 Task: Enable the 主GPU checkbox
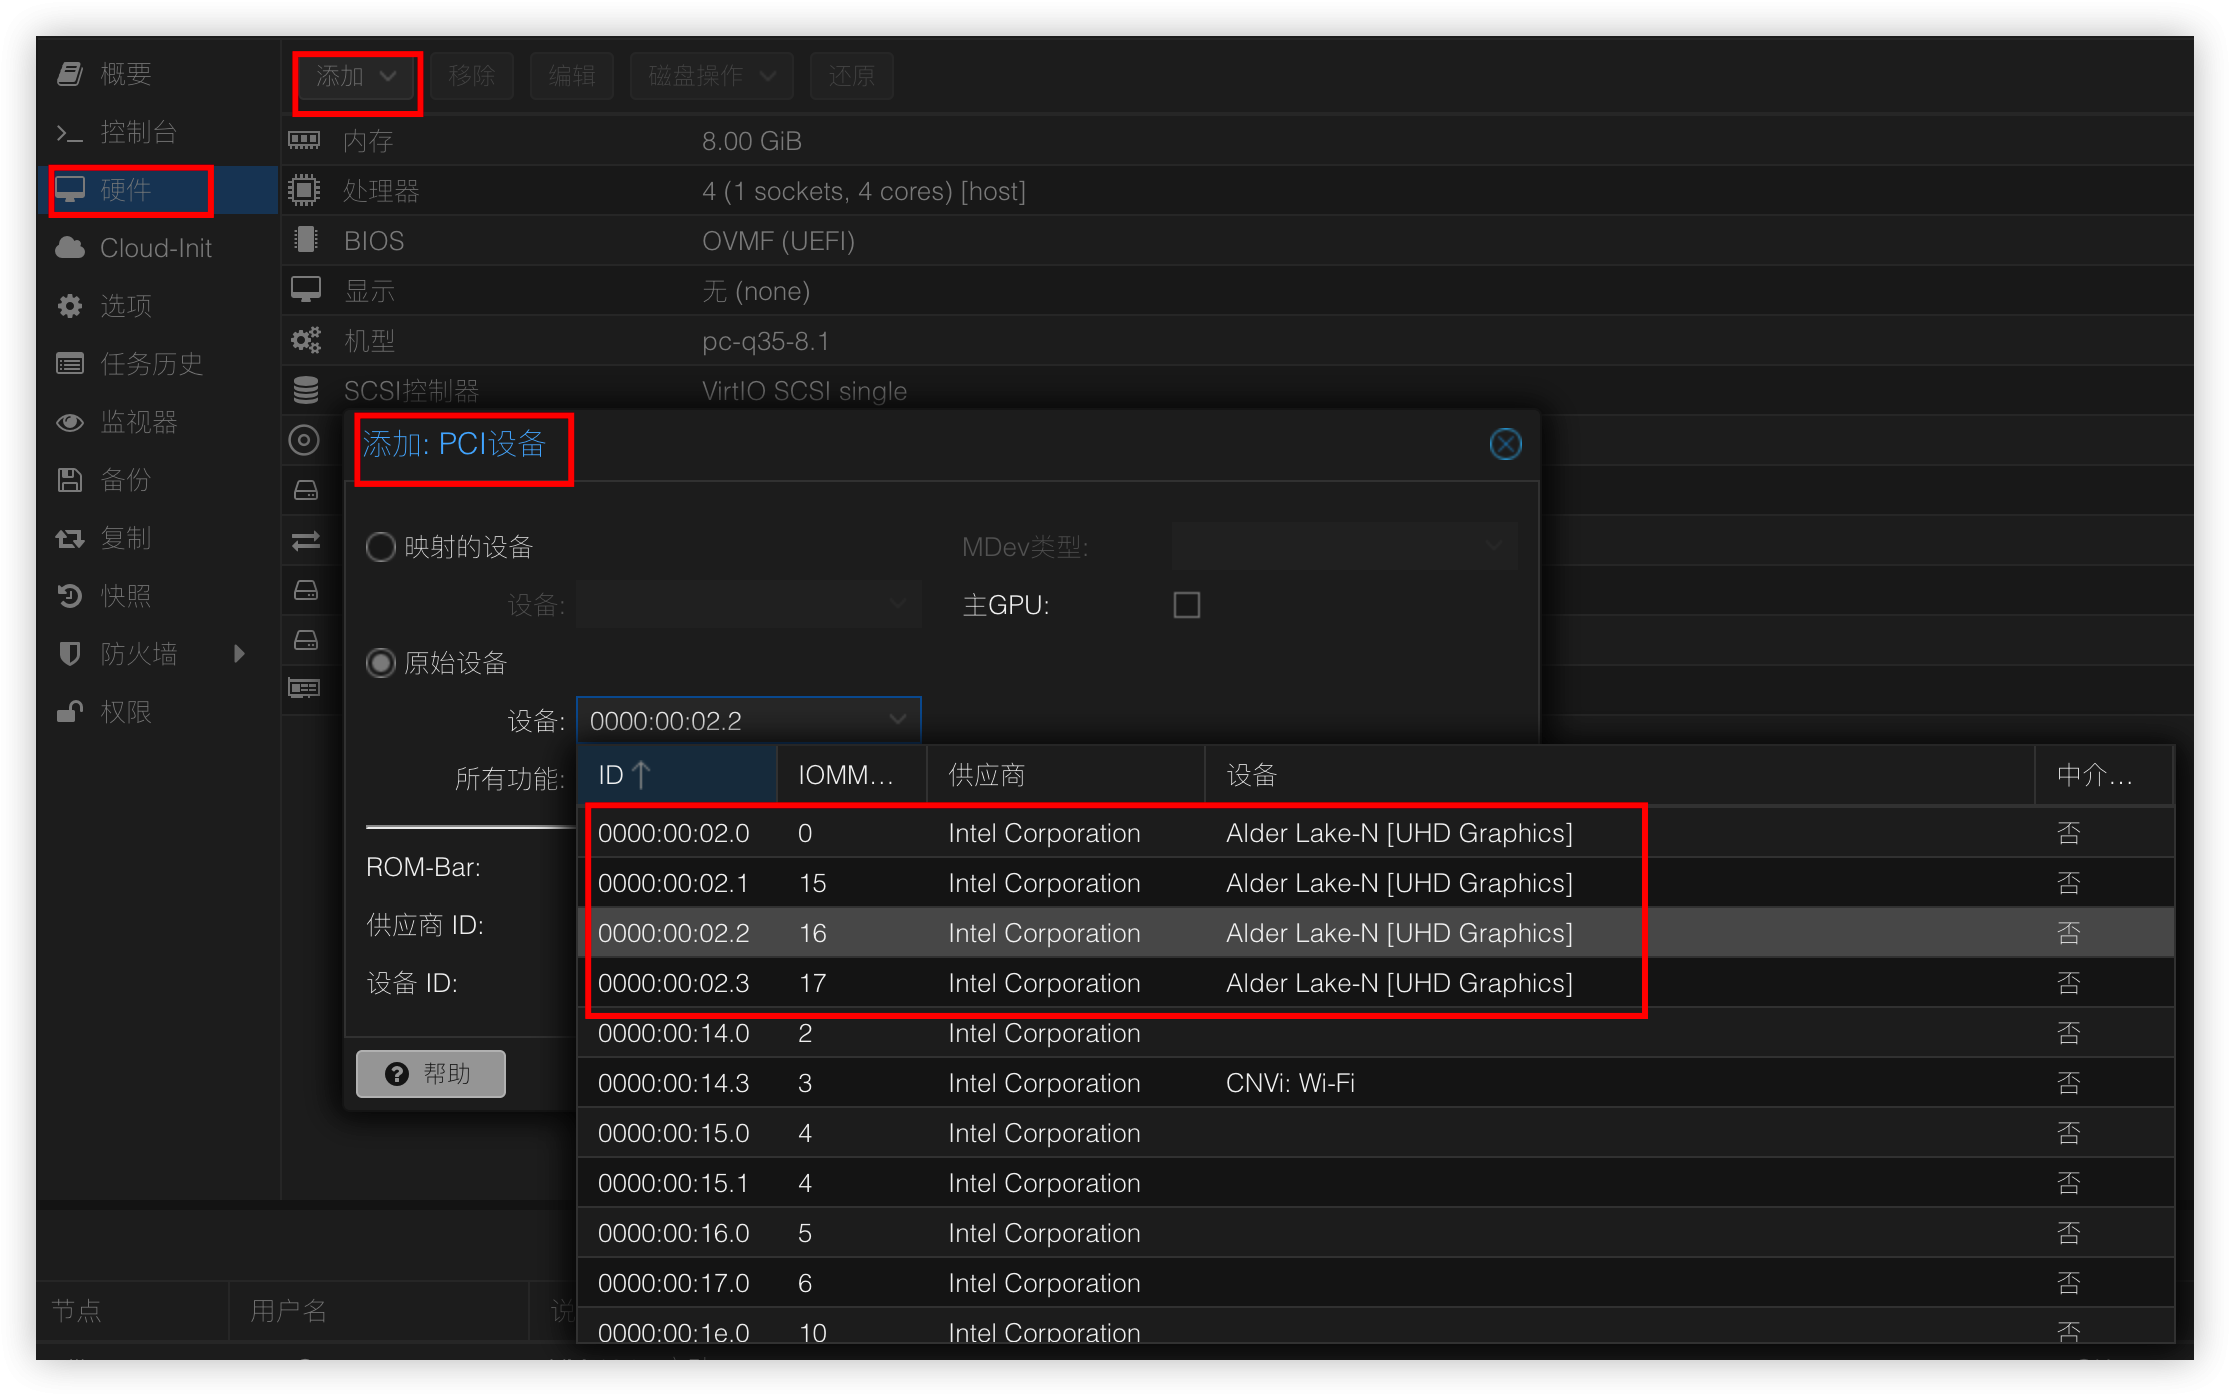[x=1186, y=605]
